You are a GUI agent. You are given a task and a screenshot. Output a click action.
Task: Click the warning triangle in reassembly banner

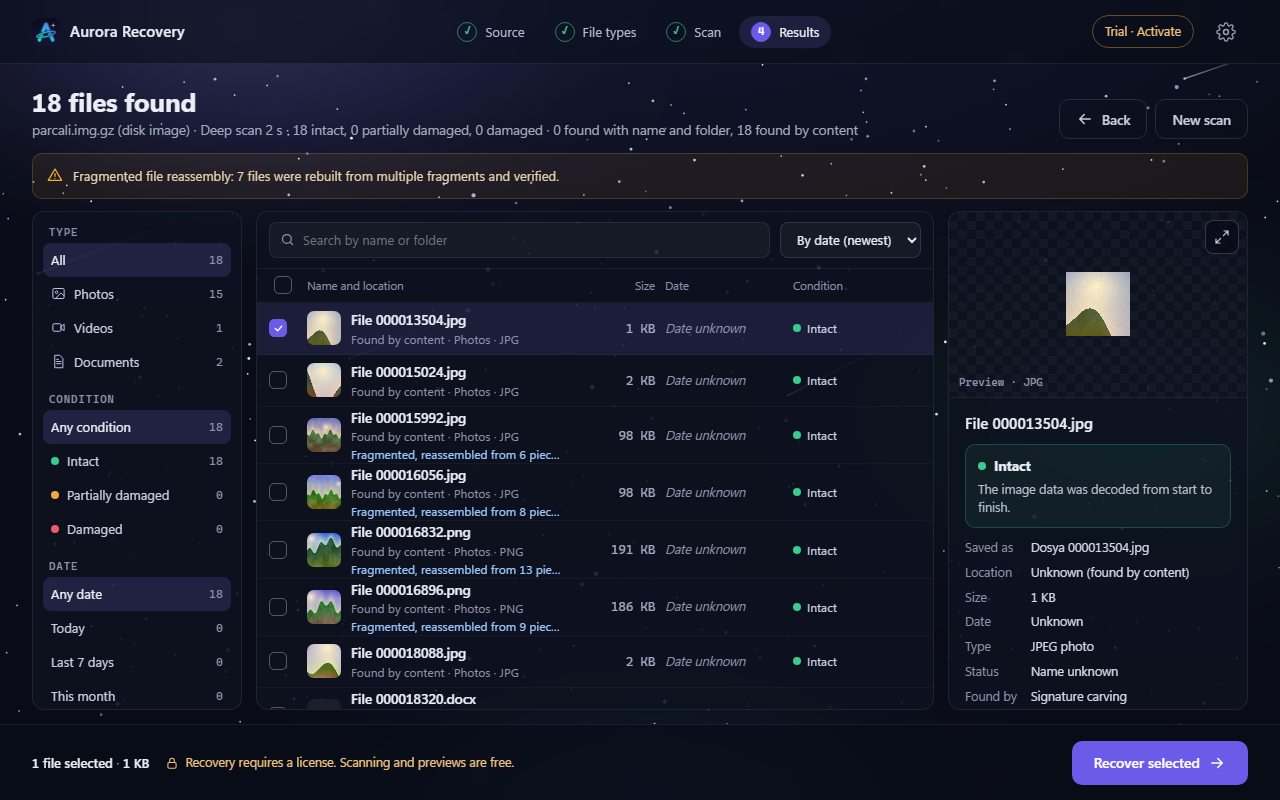[55, 176]
